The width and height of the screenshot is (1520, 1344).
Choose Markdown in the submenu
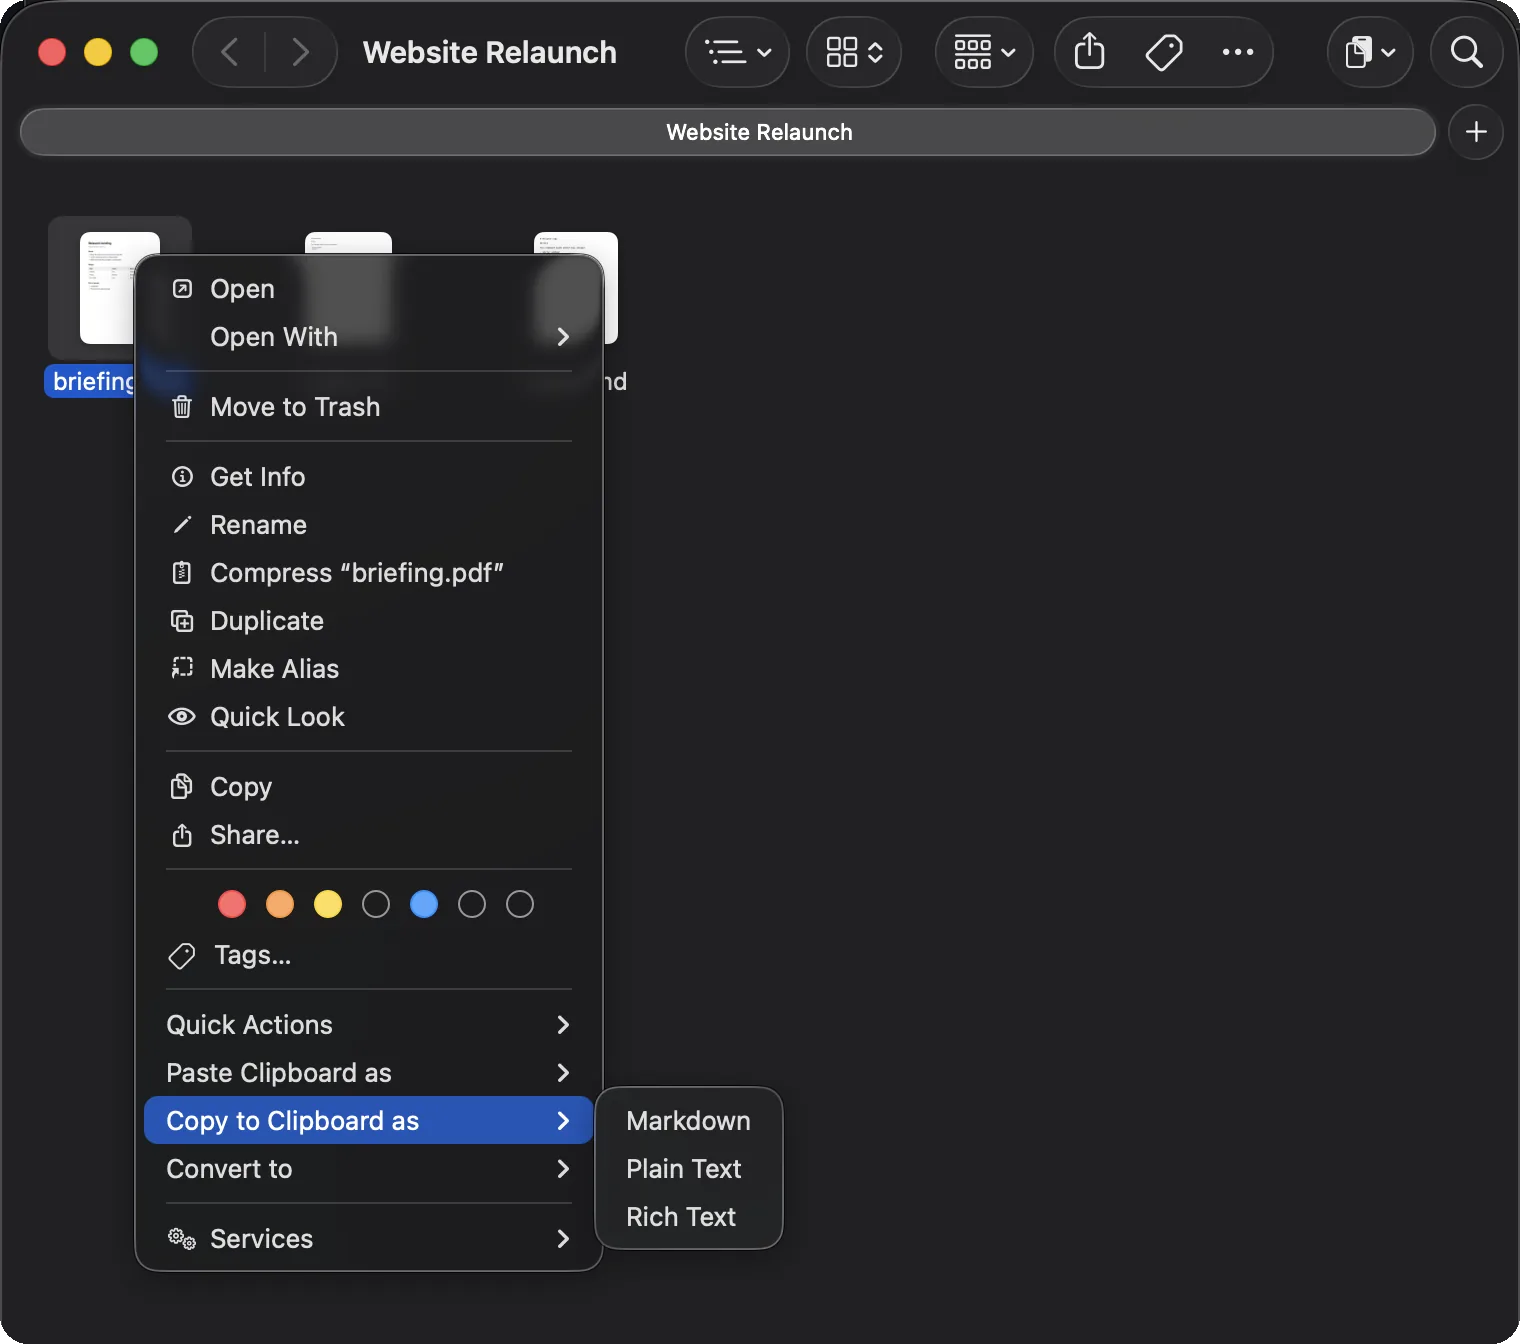pyautogui.click(x=688, y=1121)
